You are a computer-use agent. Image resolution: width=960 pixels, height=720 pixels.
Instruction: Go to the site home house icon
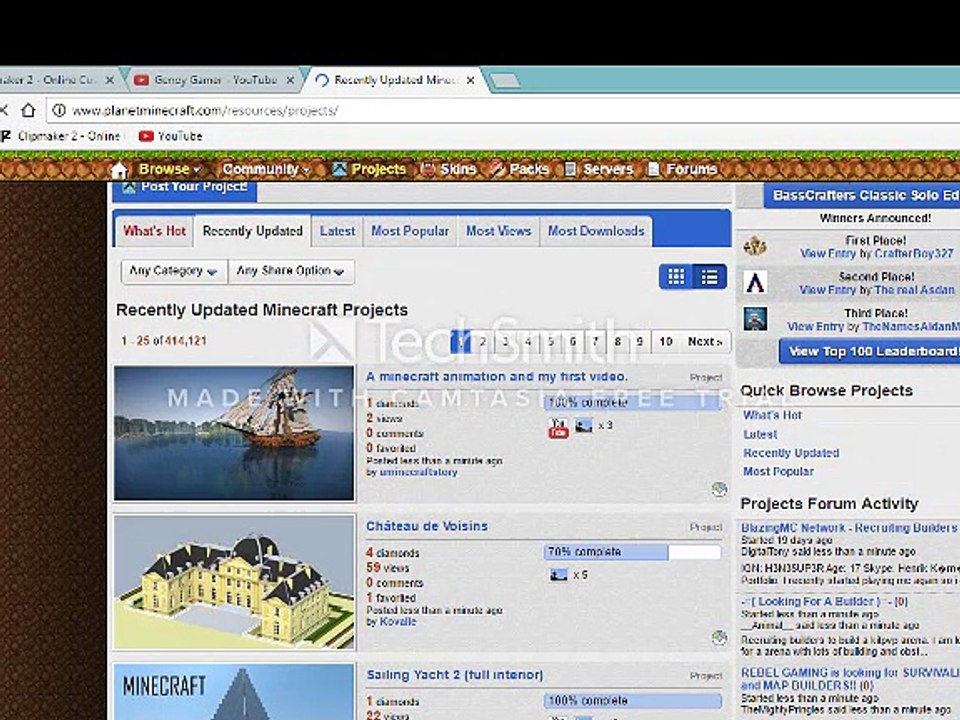point(119,170)
